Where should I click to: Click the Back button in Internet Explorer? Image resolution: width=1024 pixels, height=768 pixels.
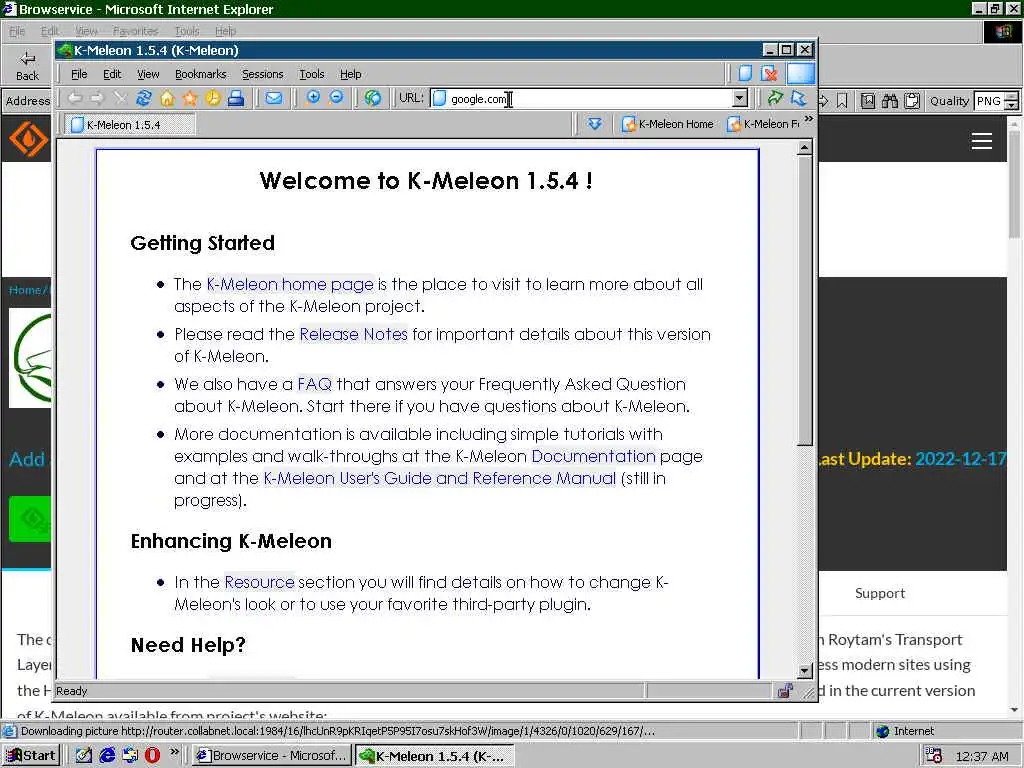27,66
